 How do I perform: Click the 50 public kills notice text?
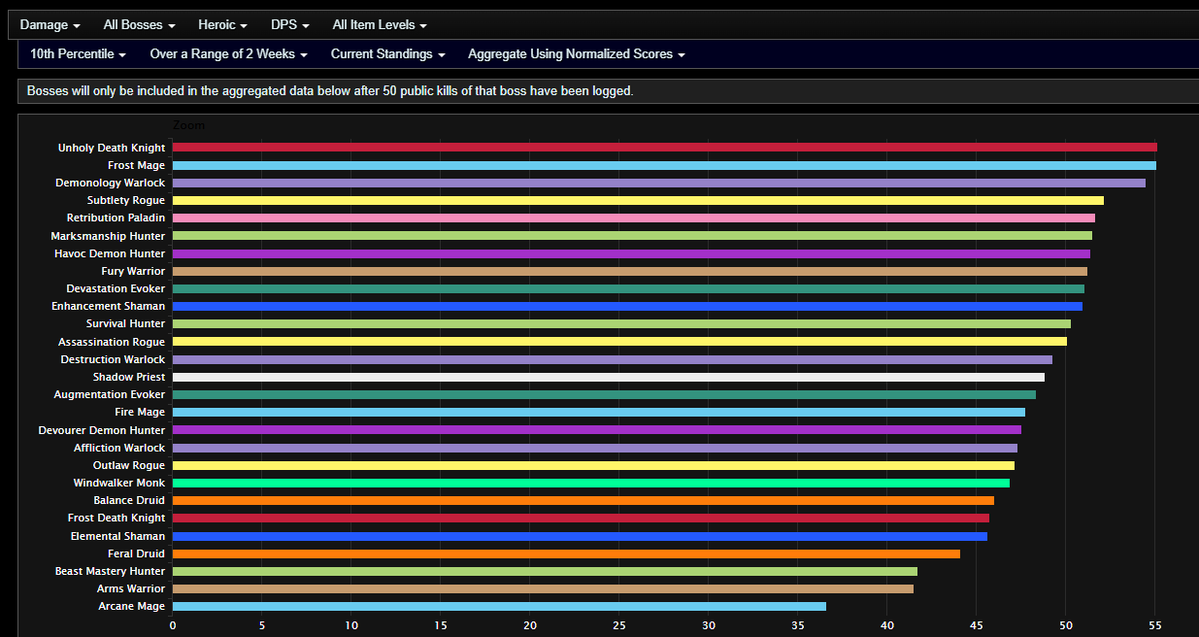tap(330, 91)
